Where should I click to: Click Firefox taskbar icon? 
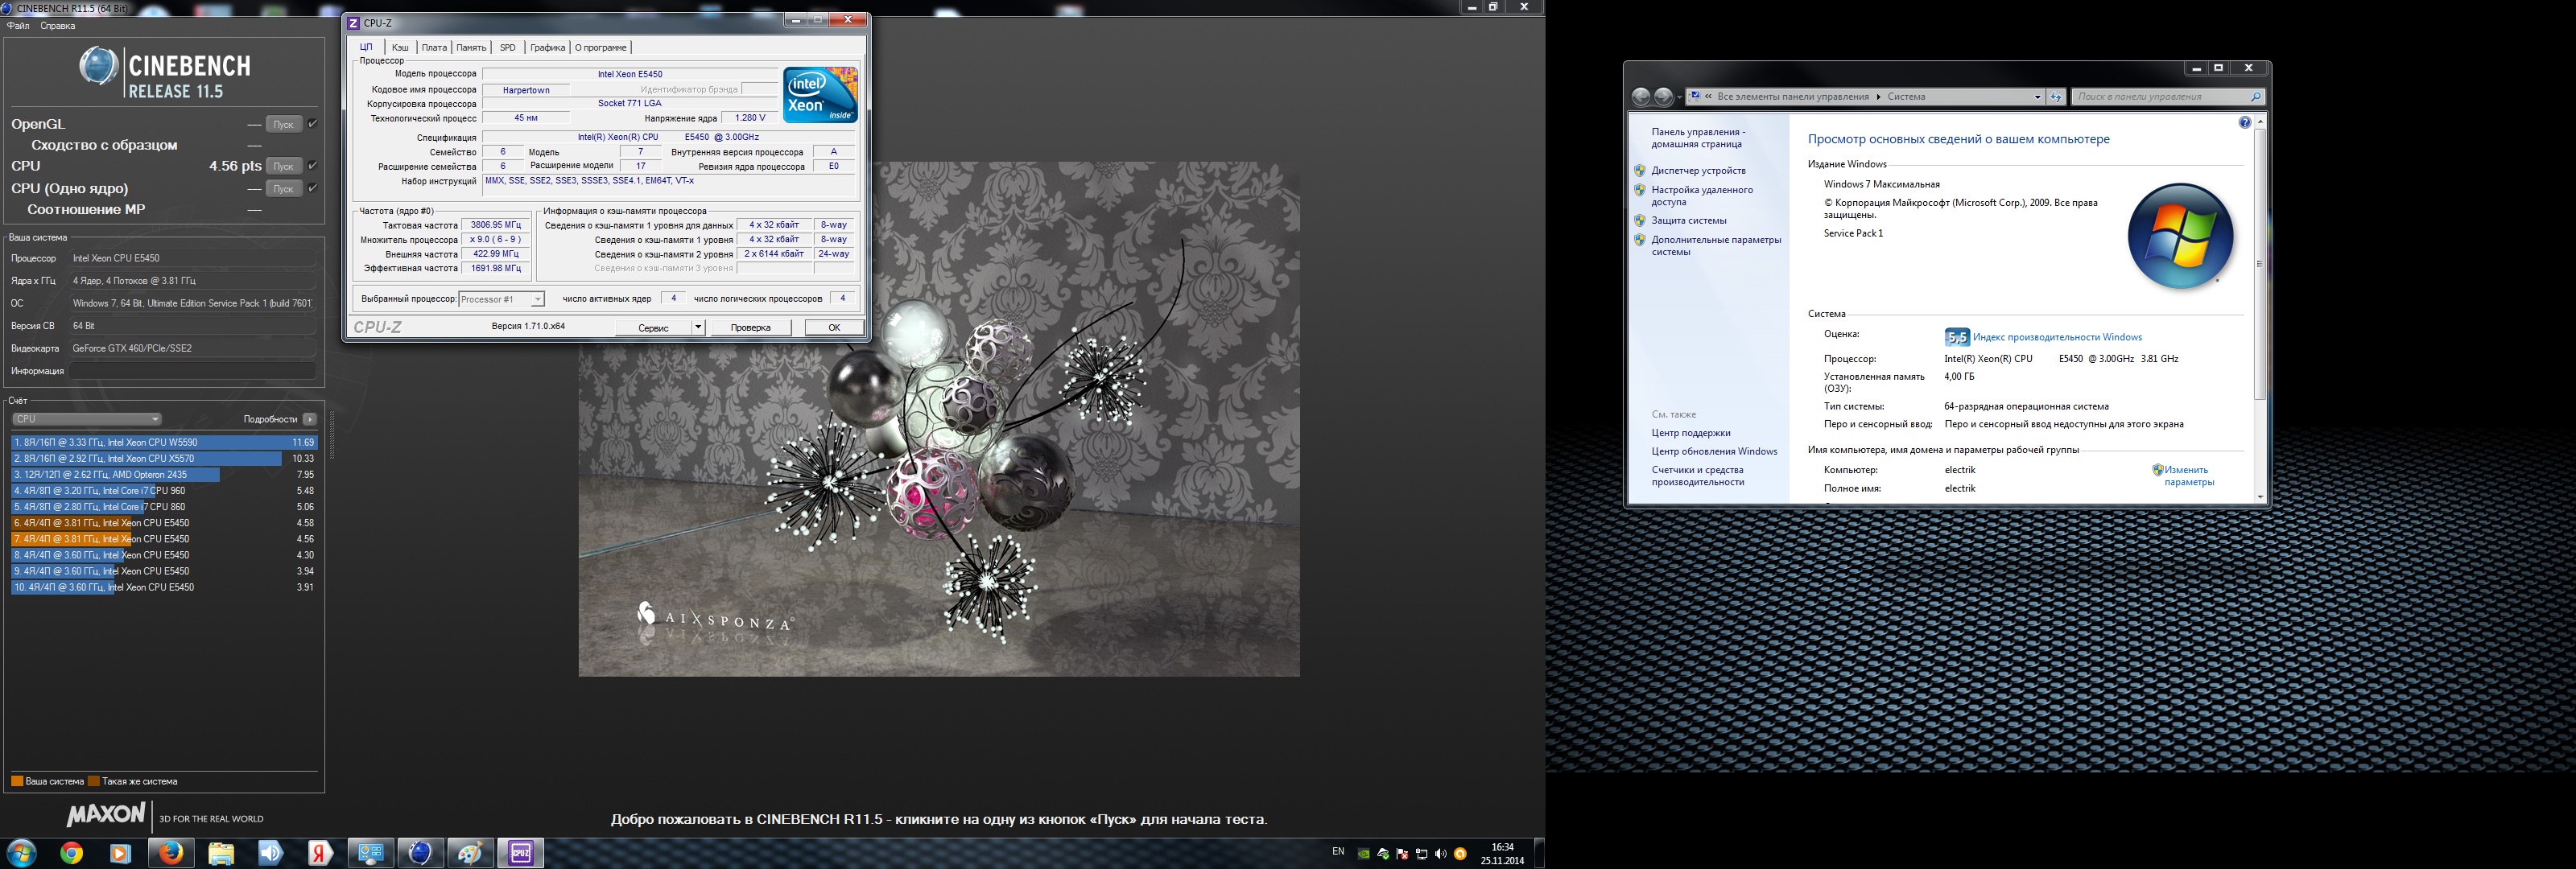171,853
